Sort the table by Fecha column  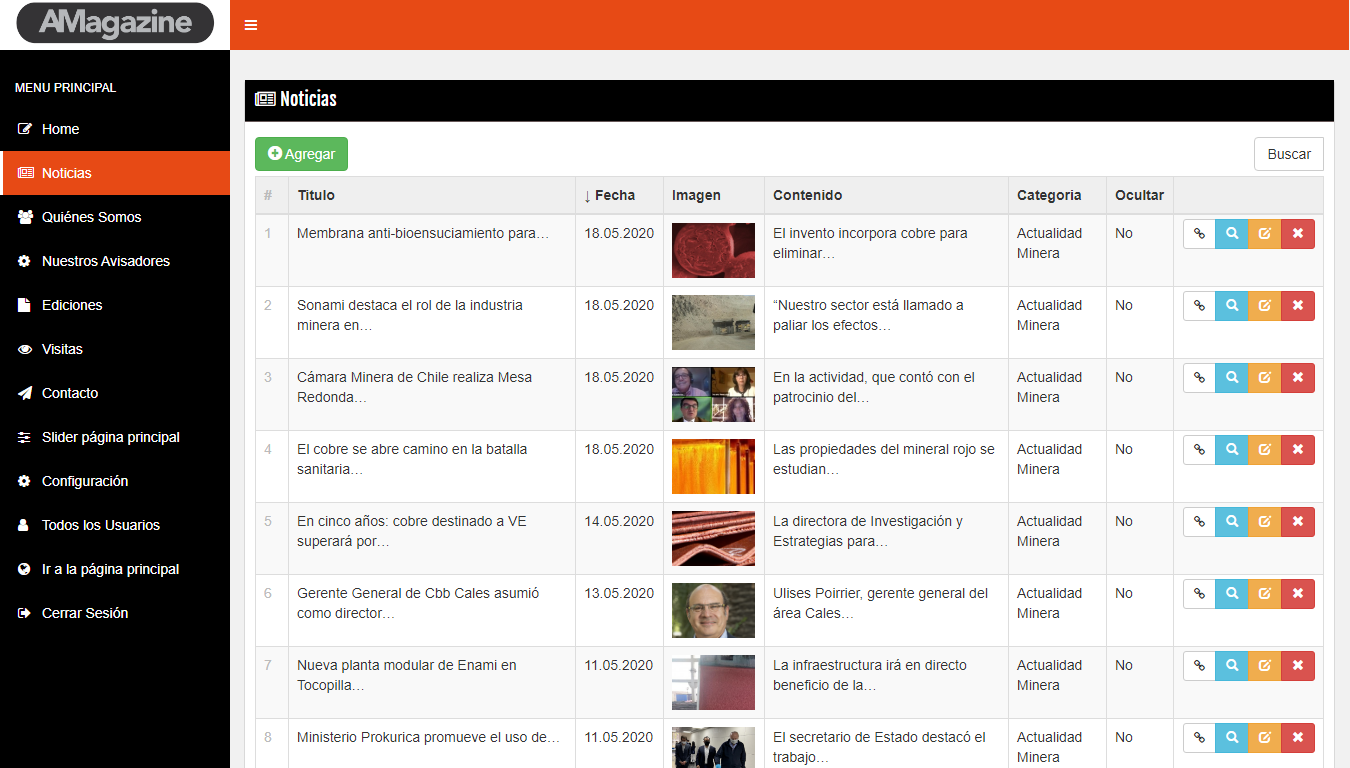coord(614,196)
